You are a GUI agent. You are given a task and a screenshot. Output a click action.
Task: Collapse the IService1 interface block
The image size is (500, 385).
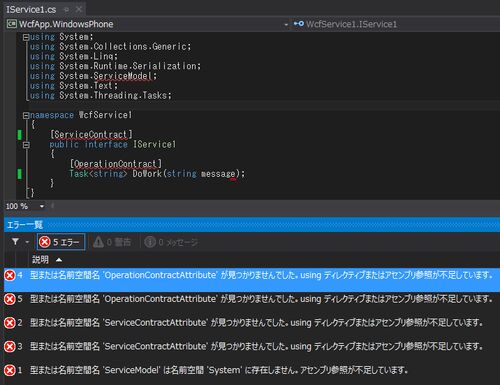[26, 145]
